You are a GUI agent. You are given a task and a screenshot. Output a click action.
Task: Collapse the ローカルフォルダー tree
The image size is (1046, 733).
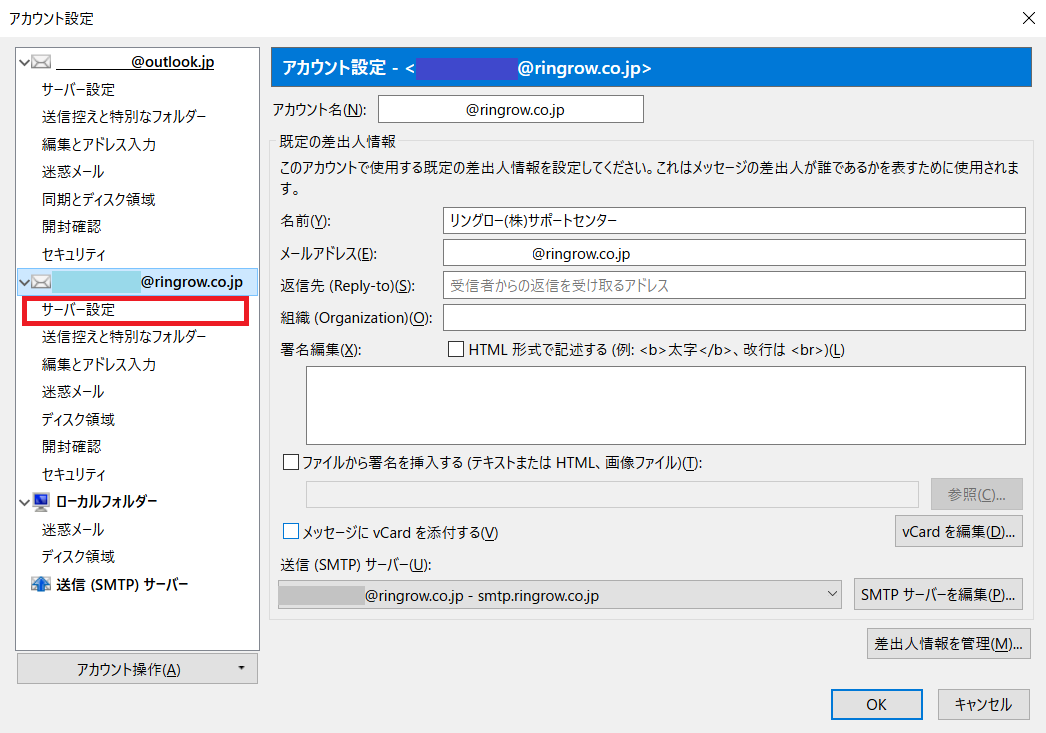pos(22,501)
